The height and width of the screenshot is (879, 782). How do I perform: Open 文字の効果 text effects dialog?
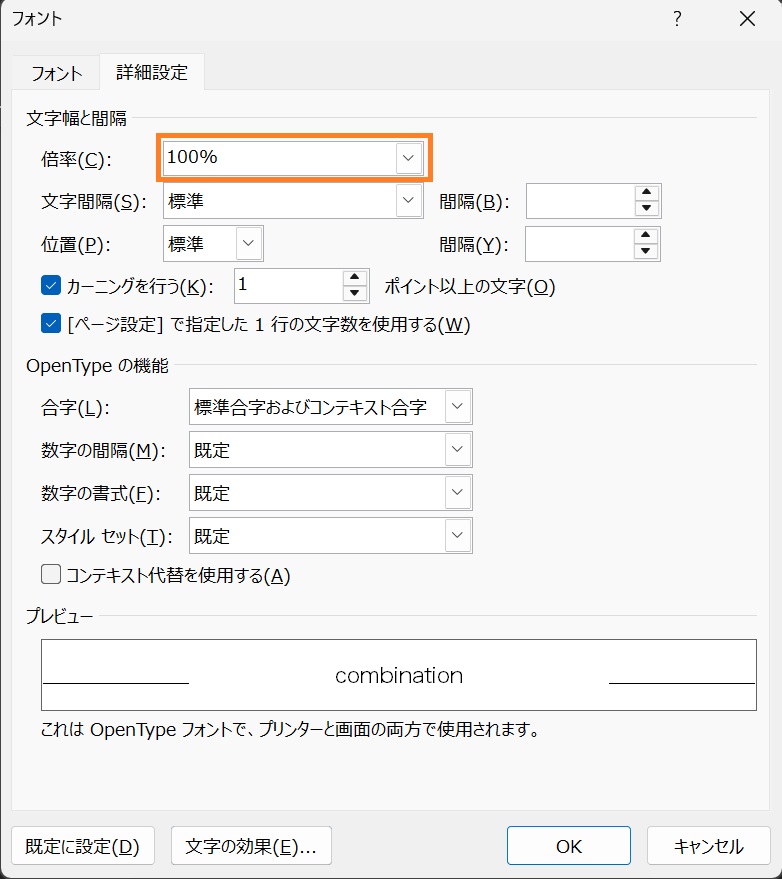(x=251, y=846)
